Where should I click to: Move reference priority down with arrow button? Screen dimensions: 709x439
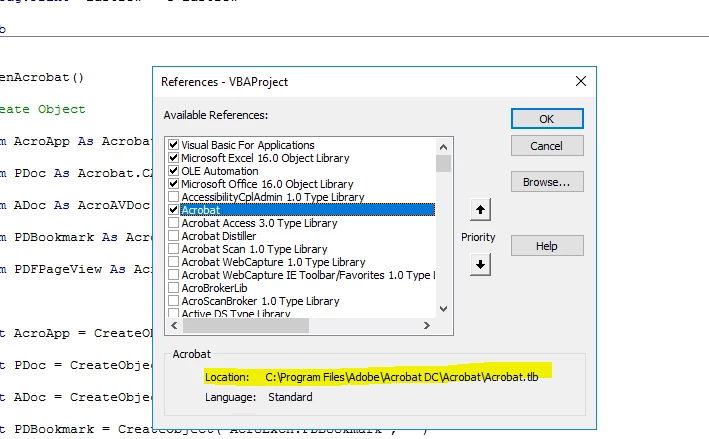[x=480, y=264]
